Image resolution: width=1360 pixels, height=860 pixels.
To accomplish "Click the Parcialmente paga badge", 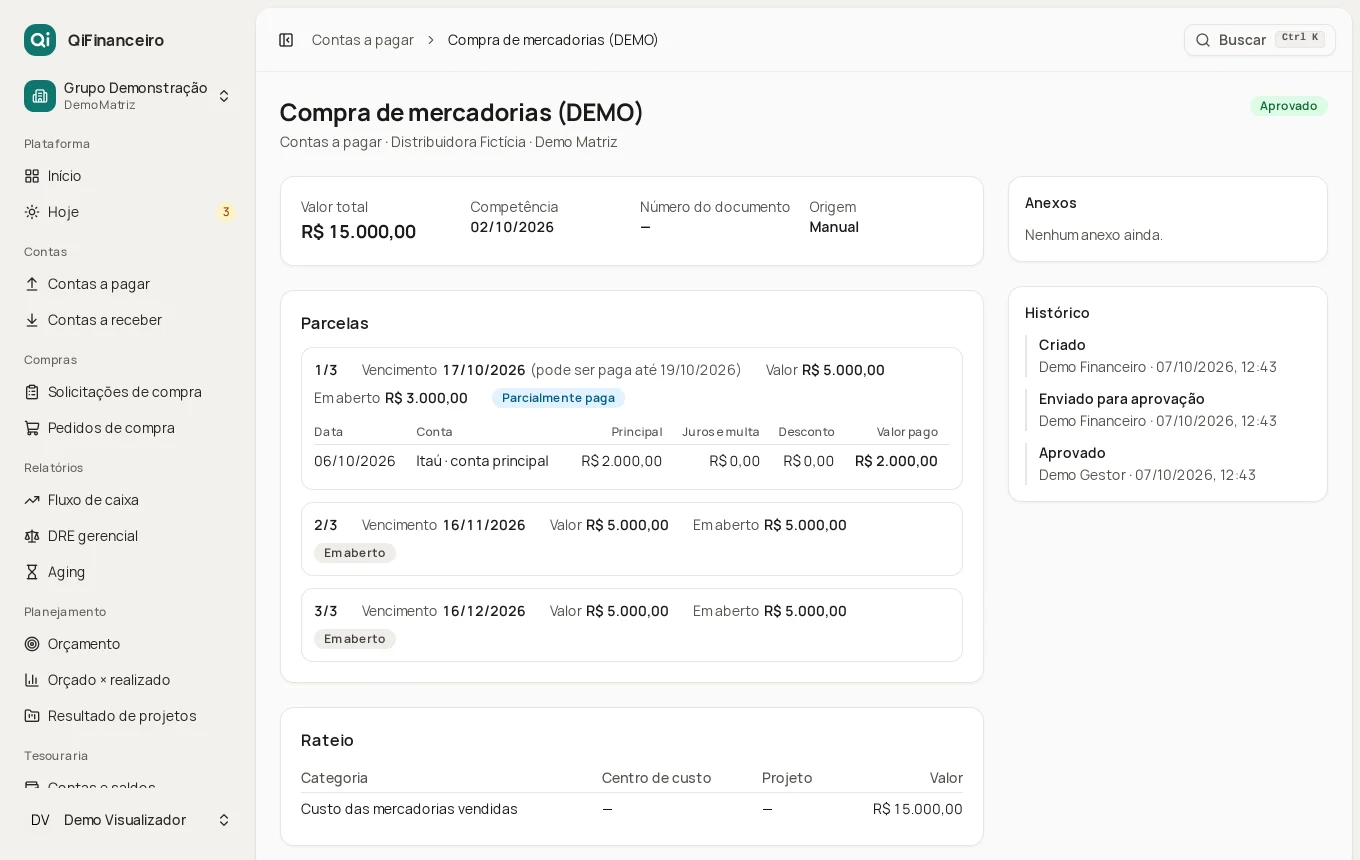I will (x=558, y=398).
